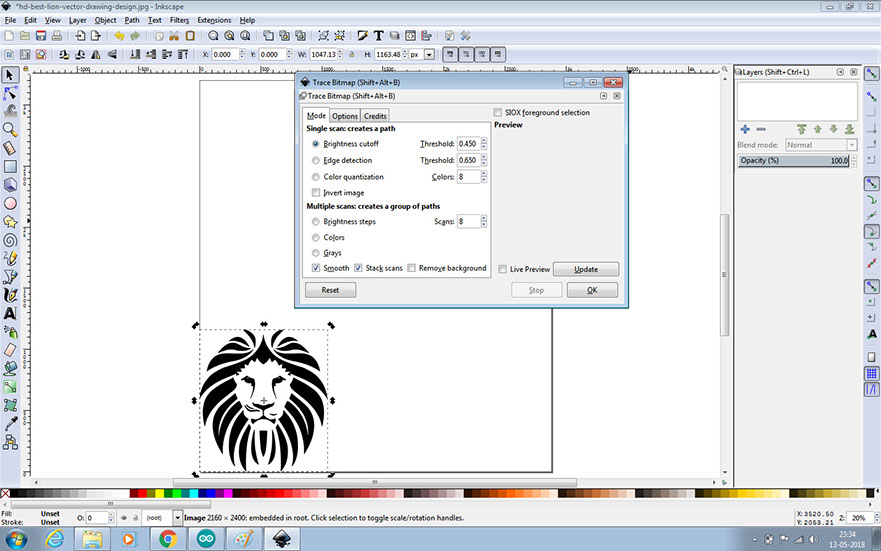Click the Reset button
The height and width of the screenshot is (551, 881).
pos(330,290)
